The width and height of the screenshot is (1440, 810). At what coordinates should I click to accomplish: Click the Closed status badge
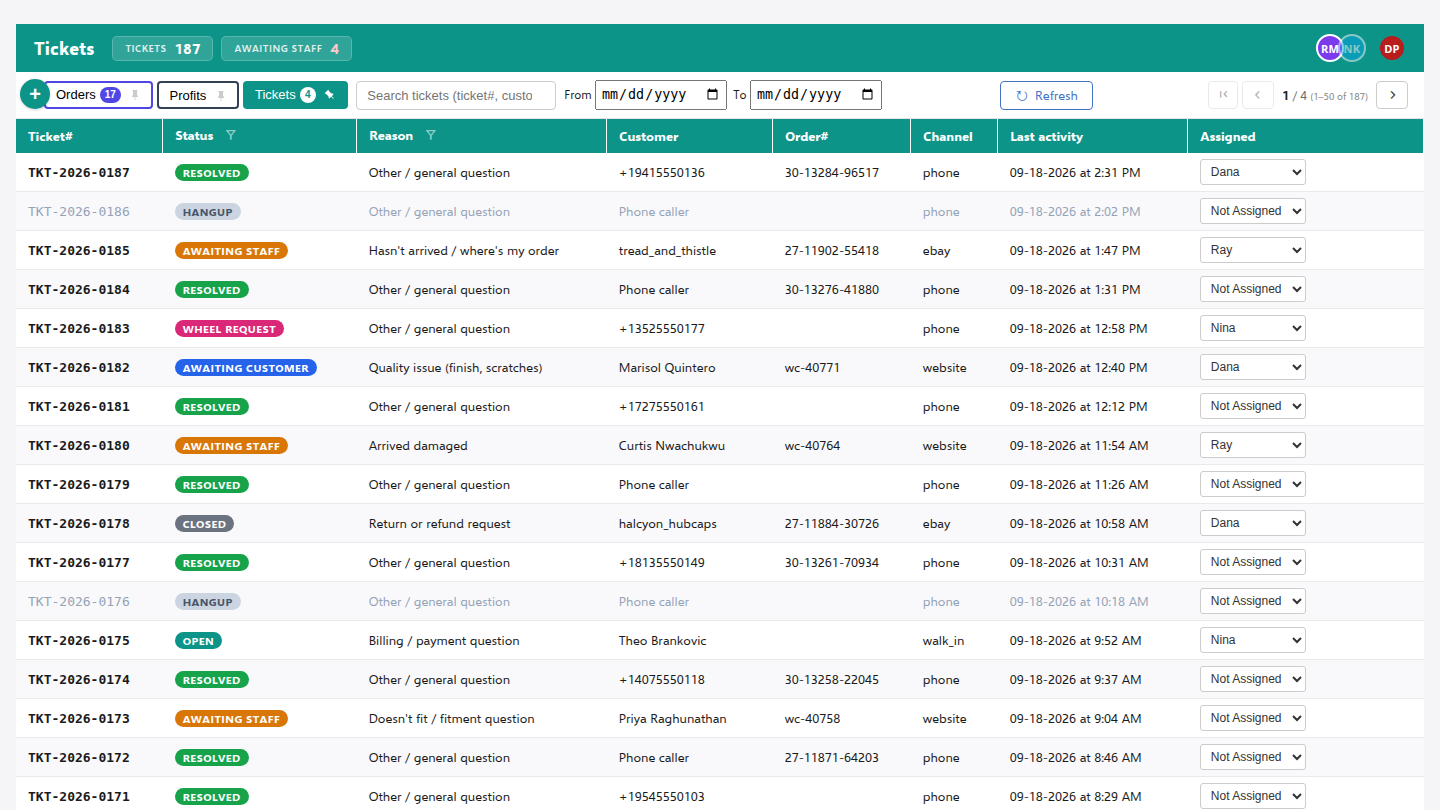click(x=204, y=524)
